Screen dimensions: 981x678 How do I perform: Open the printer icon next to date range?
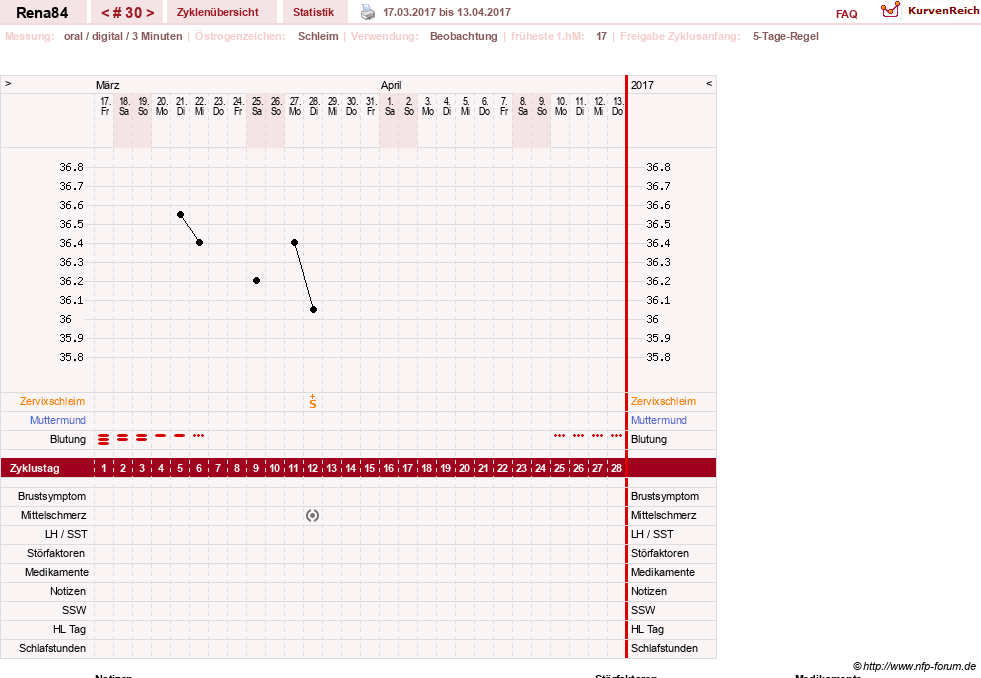368,12
